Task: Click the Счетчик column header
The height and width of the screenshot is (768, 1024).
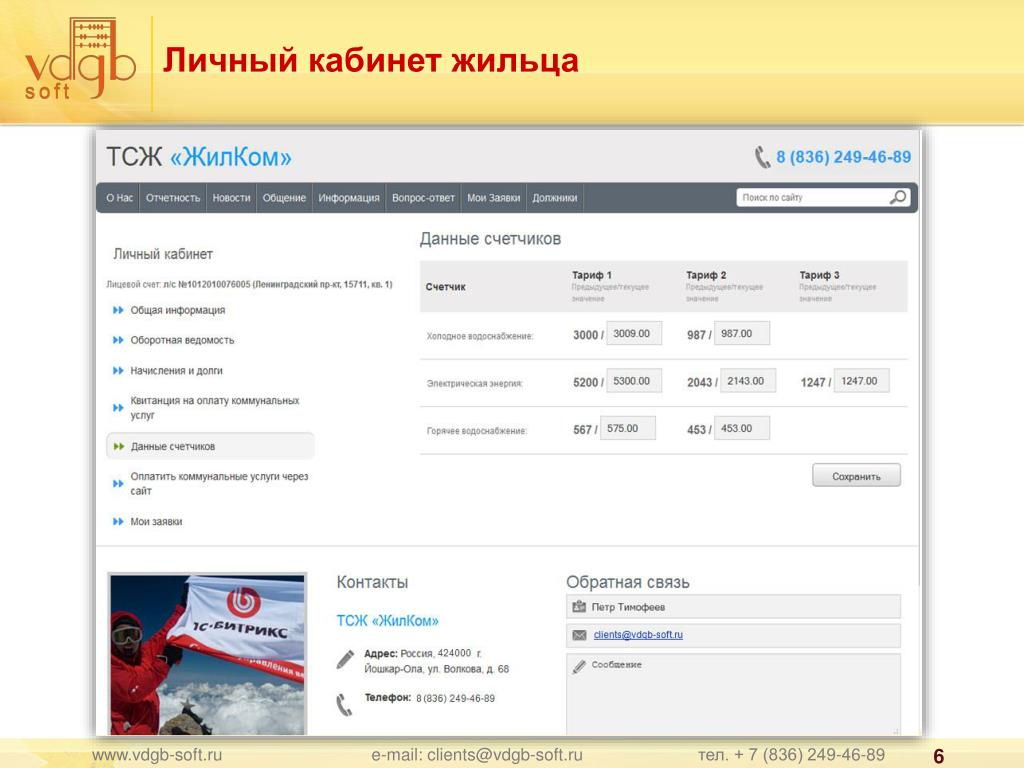Action: [x=445, y=287]
